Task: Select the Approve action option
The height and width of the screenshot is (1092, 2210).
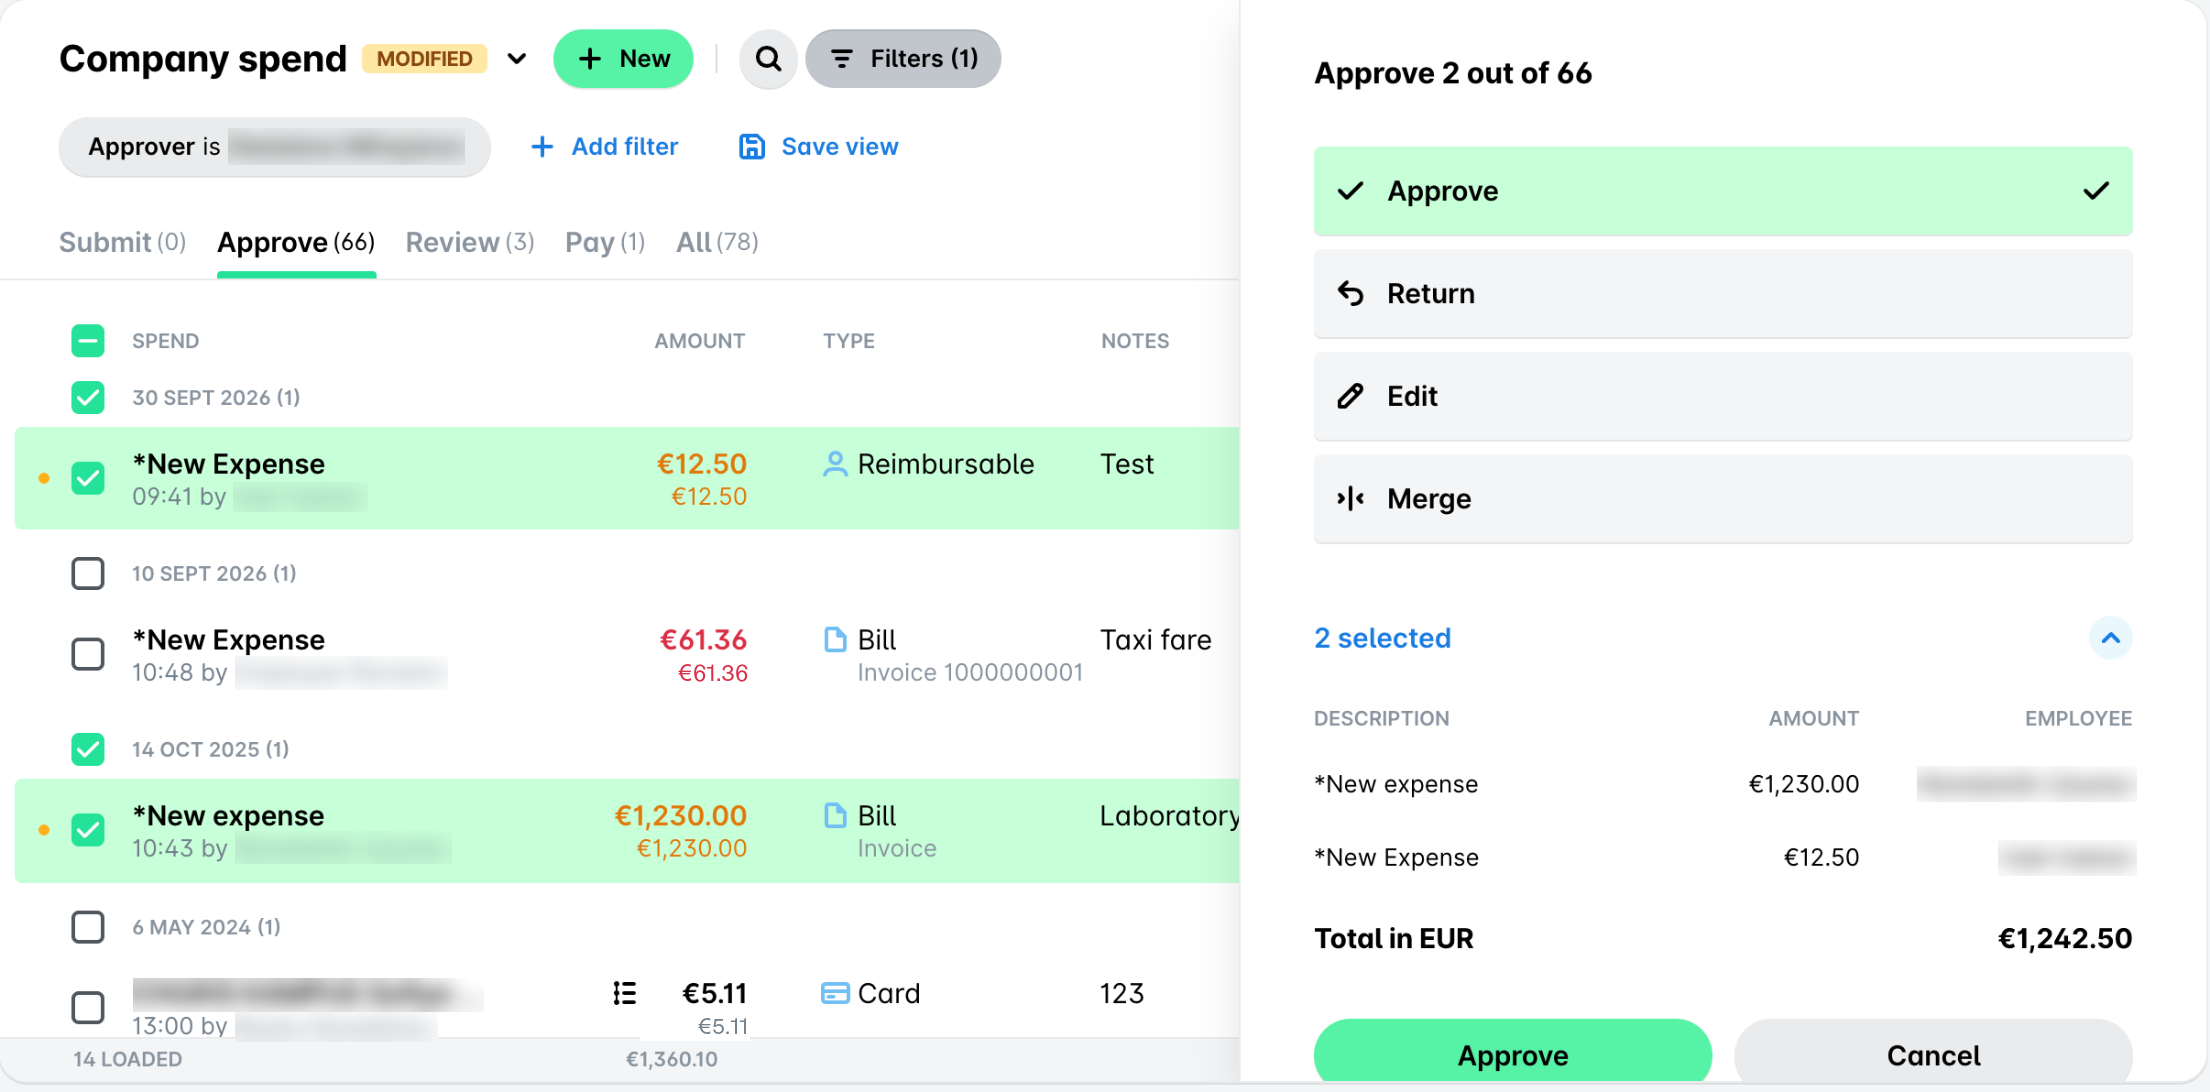Action: (1723, 191)
